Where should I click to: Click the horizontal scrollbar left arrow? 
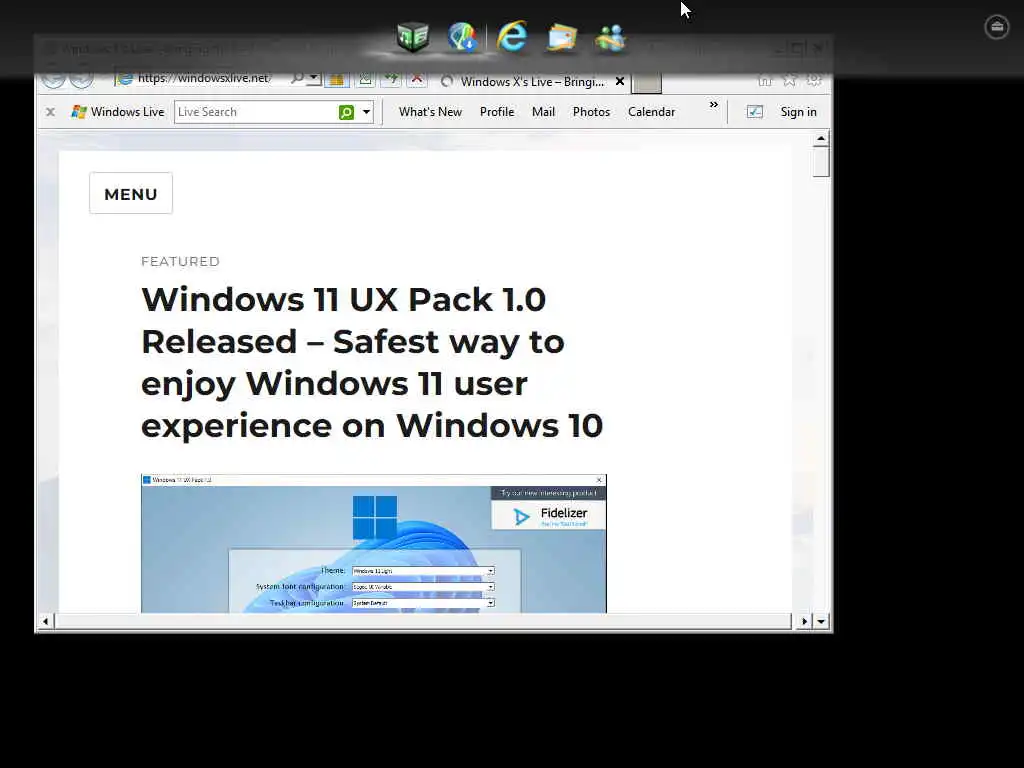[45, 621]
